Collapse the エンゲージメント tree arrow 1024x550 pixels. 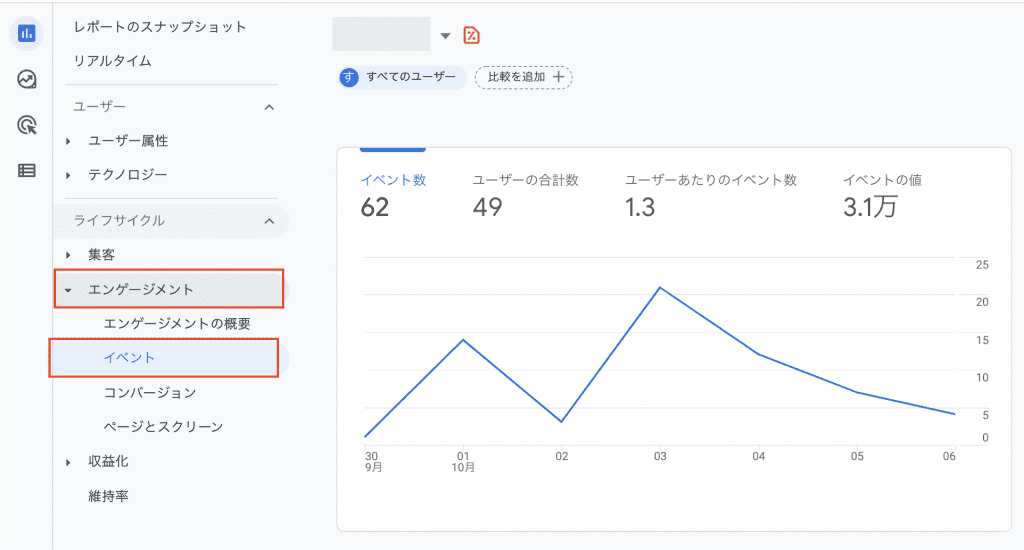point(68,290)
